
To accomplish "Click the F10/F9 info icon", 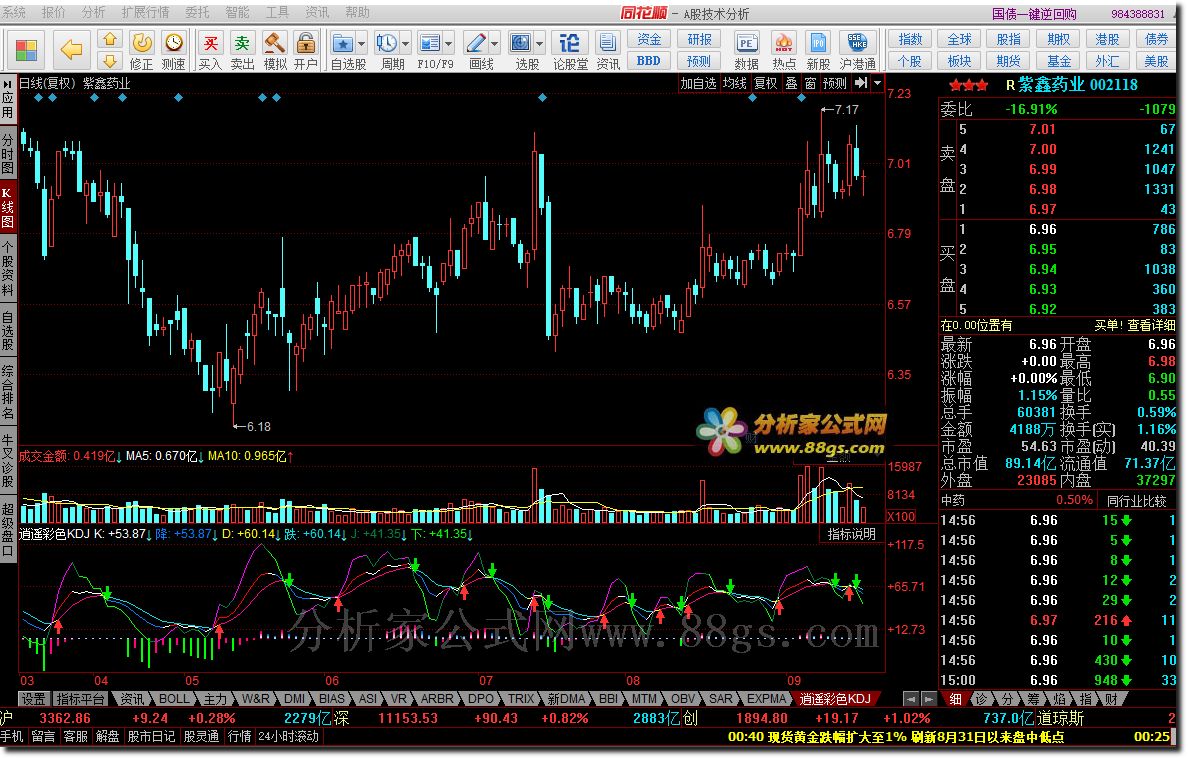I will pos(430,43).
